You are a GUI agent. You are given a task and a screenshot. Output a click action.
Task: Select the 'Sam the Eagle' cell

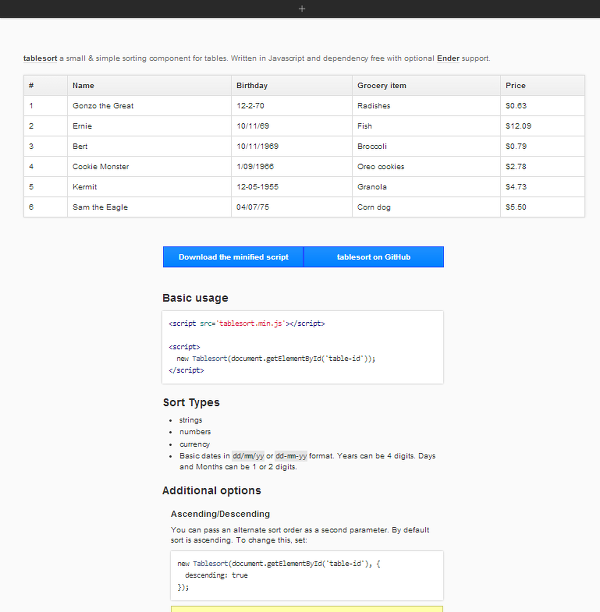pyautogui.click(x=150, y=207)
